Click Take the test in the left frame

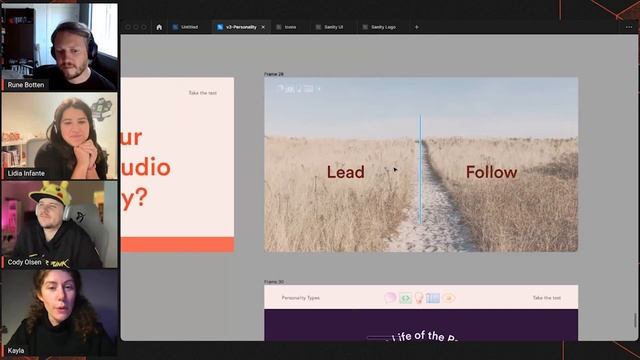[202, 93]
